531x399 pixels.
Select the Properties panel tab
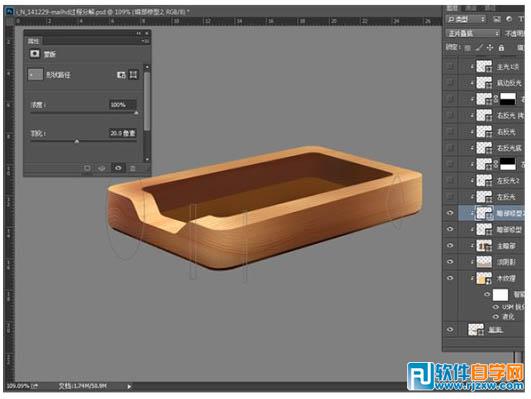tap(33, 41)
